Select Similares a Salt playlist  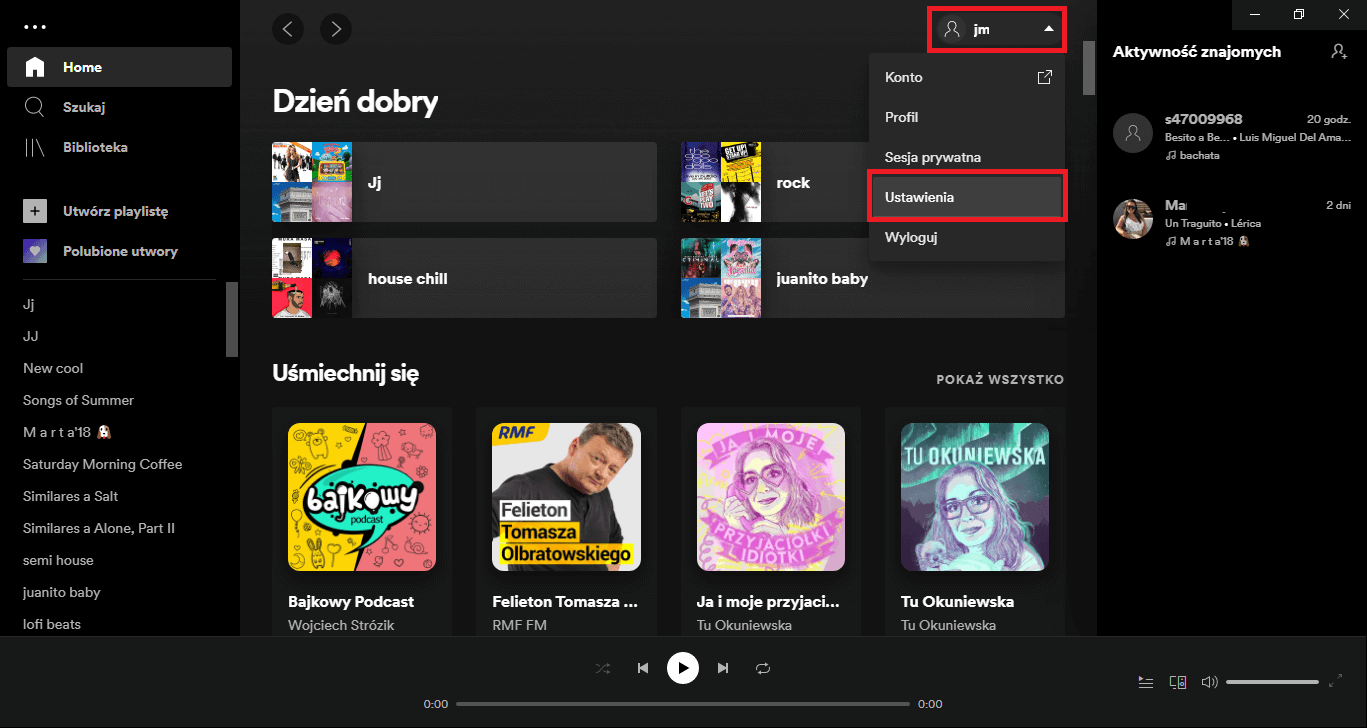pyautogui.click(x=71, y=496)
